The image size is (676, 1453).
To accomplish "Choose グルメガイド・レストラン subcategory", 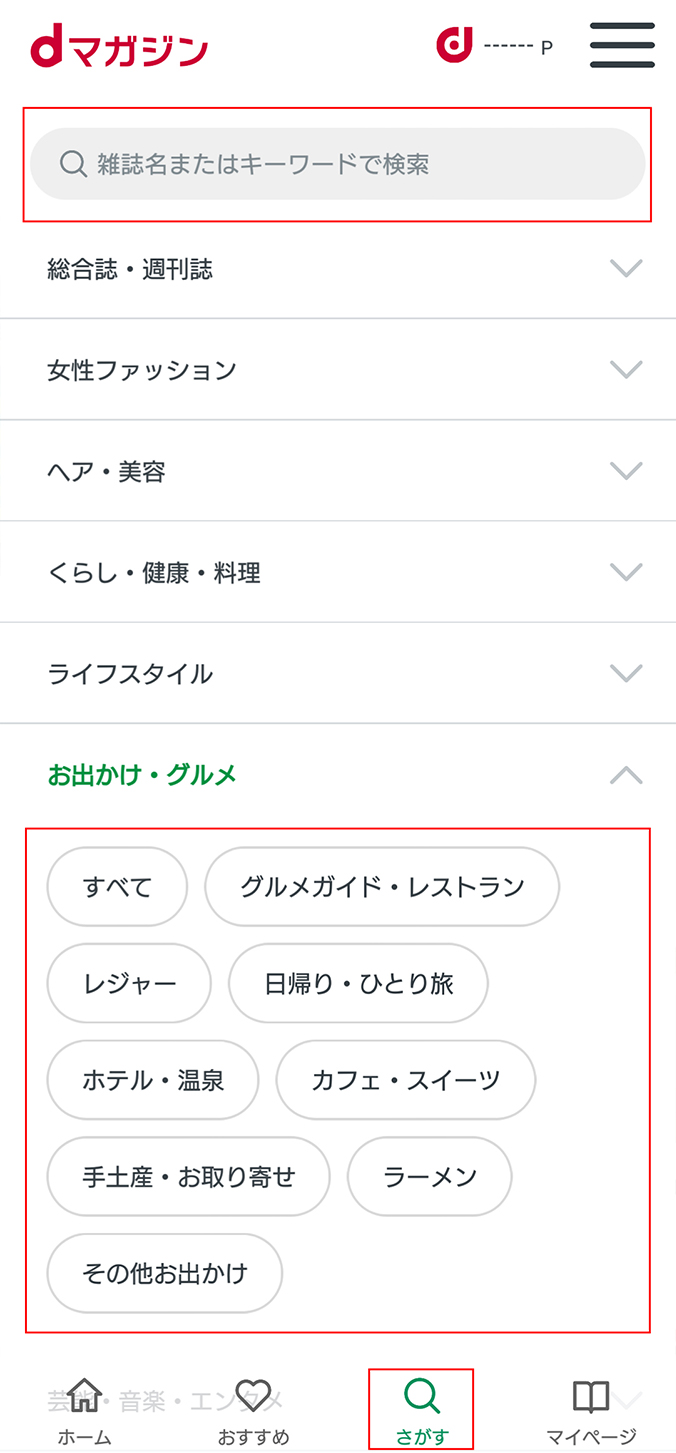I will tap(382, 887).
